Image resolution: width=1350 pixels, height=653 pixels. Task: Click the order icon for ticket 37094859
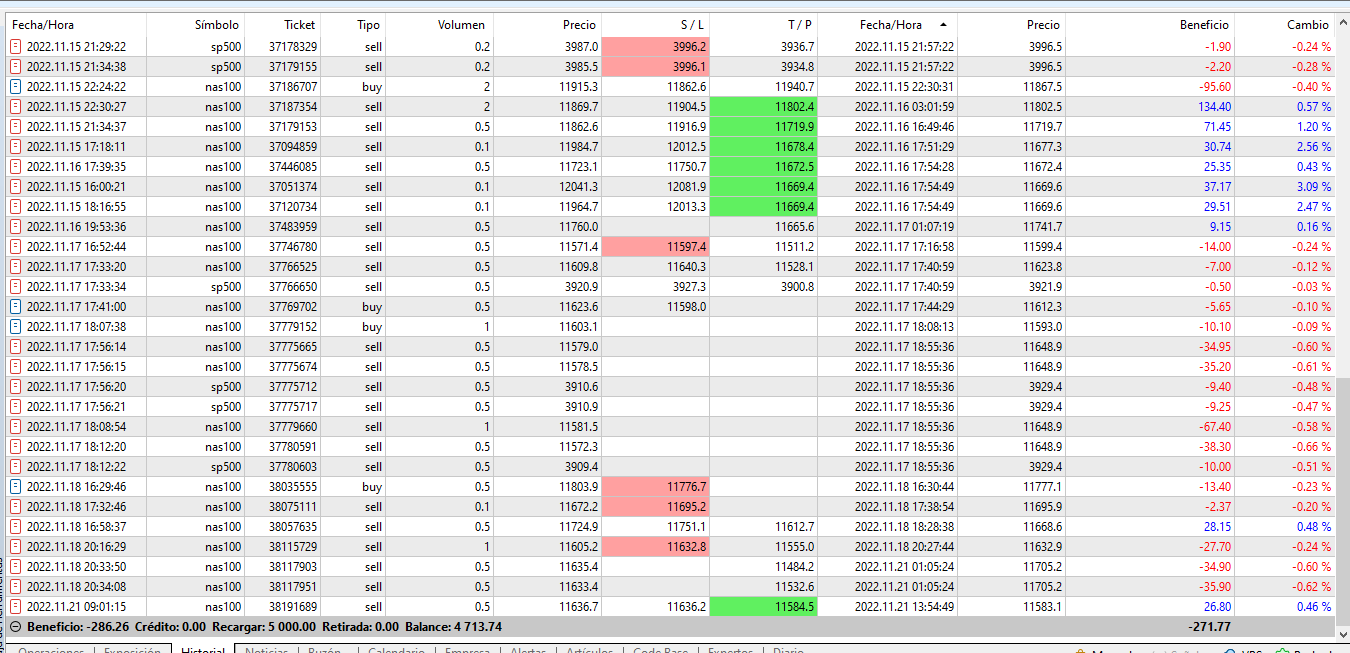pyautogui.click(x=15, y=147)
